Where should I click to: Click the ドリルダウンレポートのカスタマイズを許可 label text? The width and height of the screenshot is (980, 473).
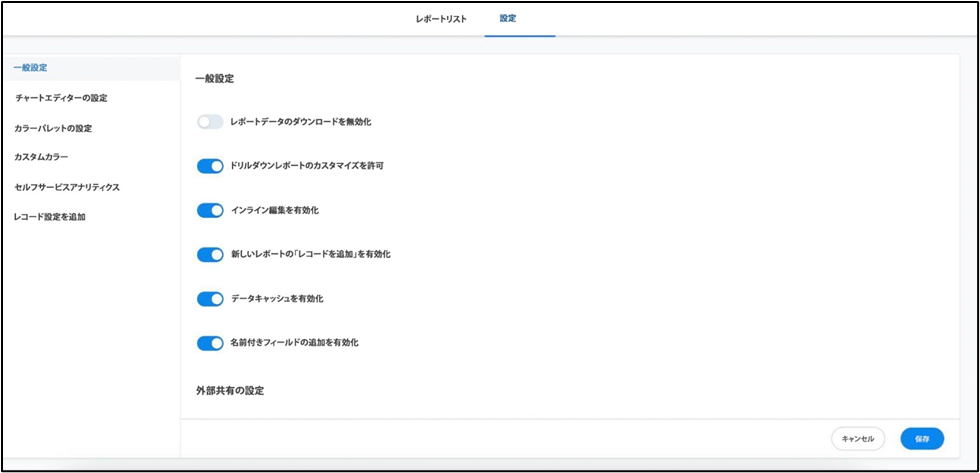pos(307,166)
